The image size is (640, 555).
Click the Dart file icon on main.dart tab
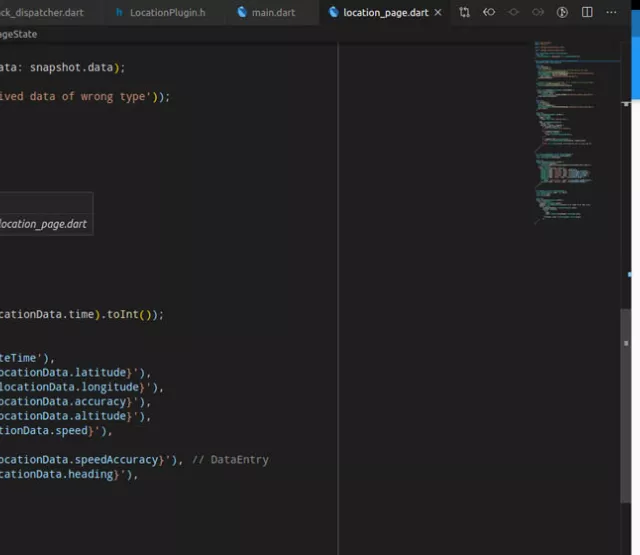click(242, 12)
